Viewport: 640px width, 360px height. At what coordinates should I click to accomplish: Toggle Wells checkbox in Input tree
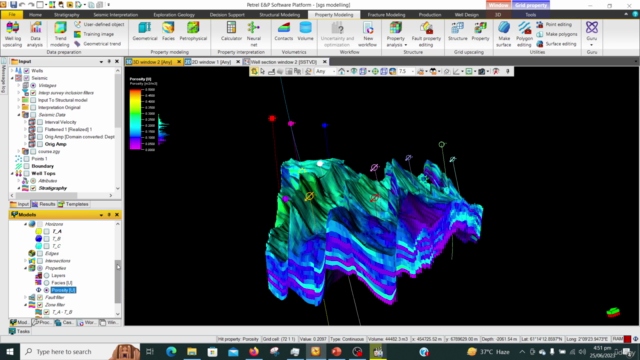point(27,71)
